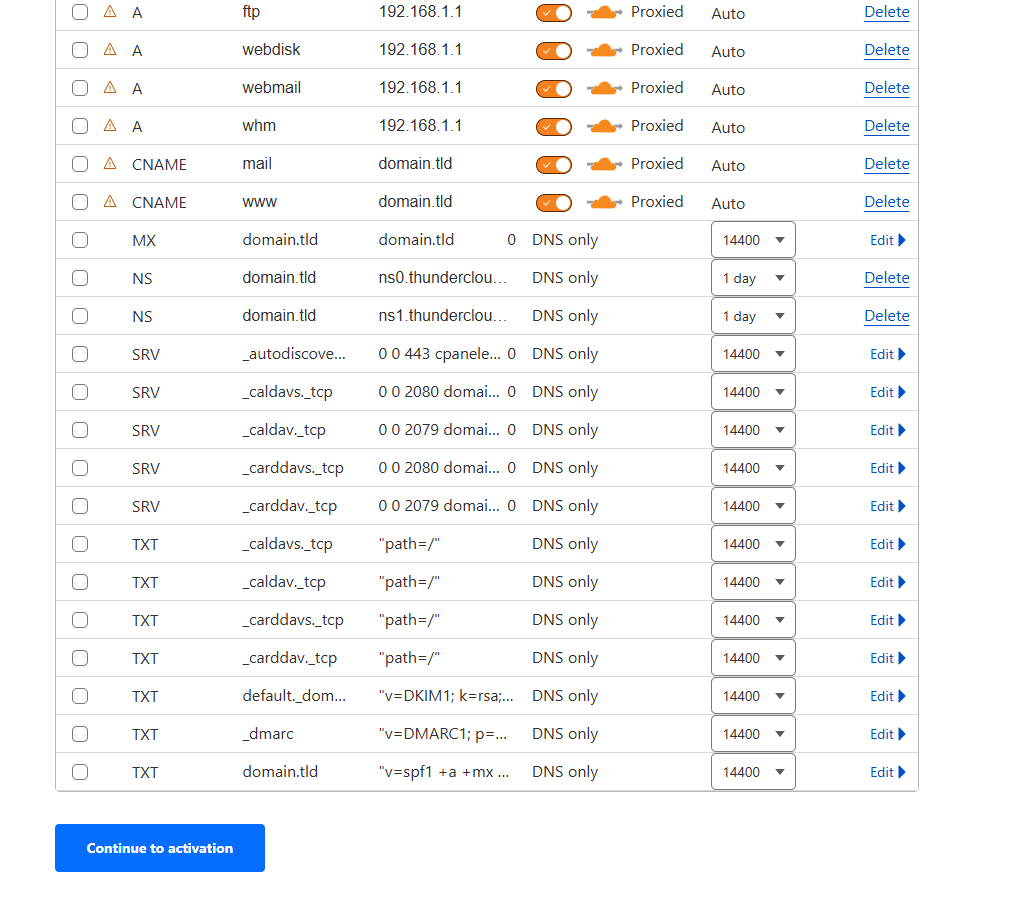Switch off proxy for whm record
Screen dimensions: 1020x909
tap(554, 127)
